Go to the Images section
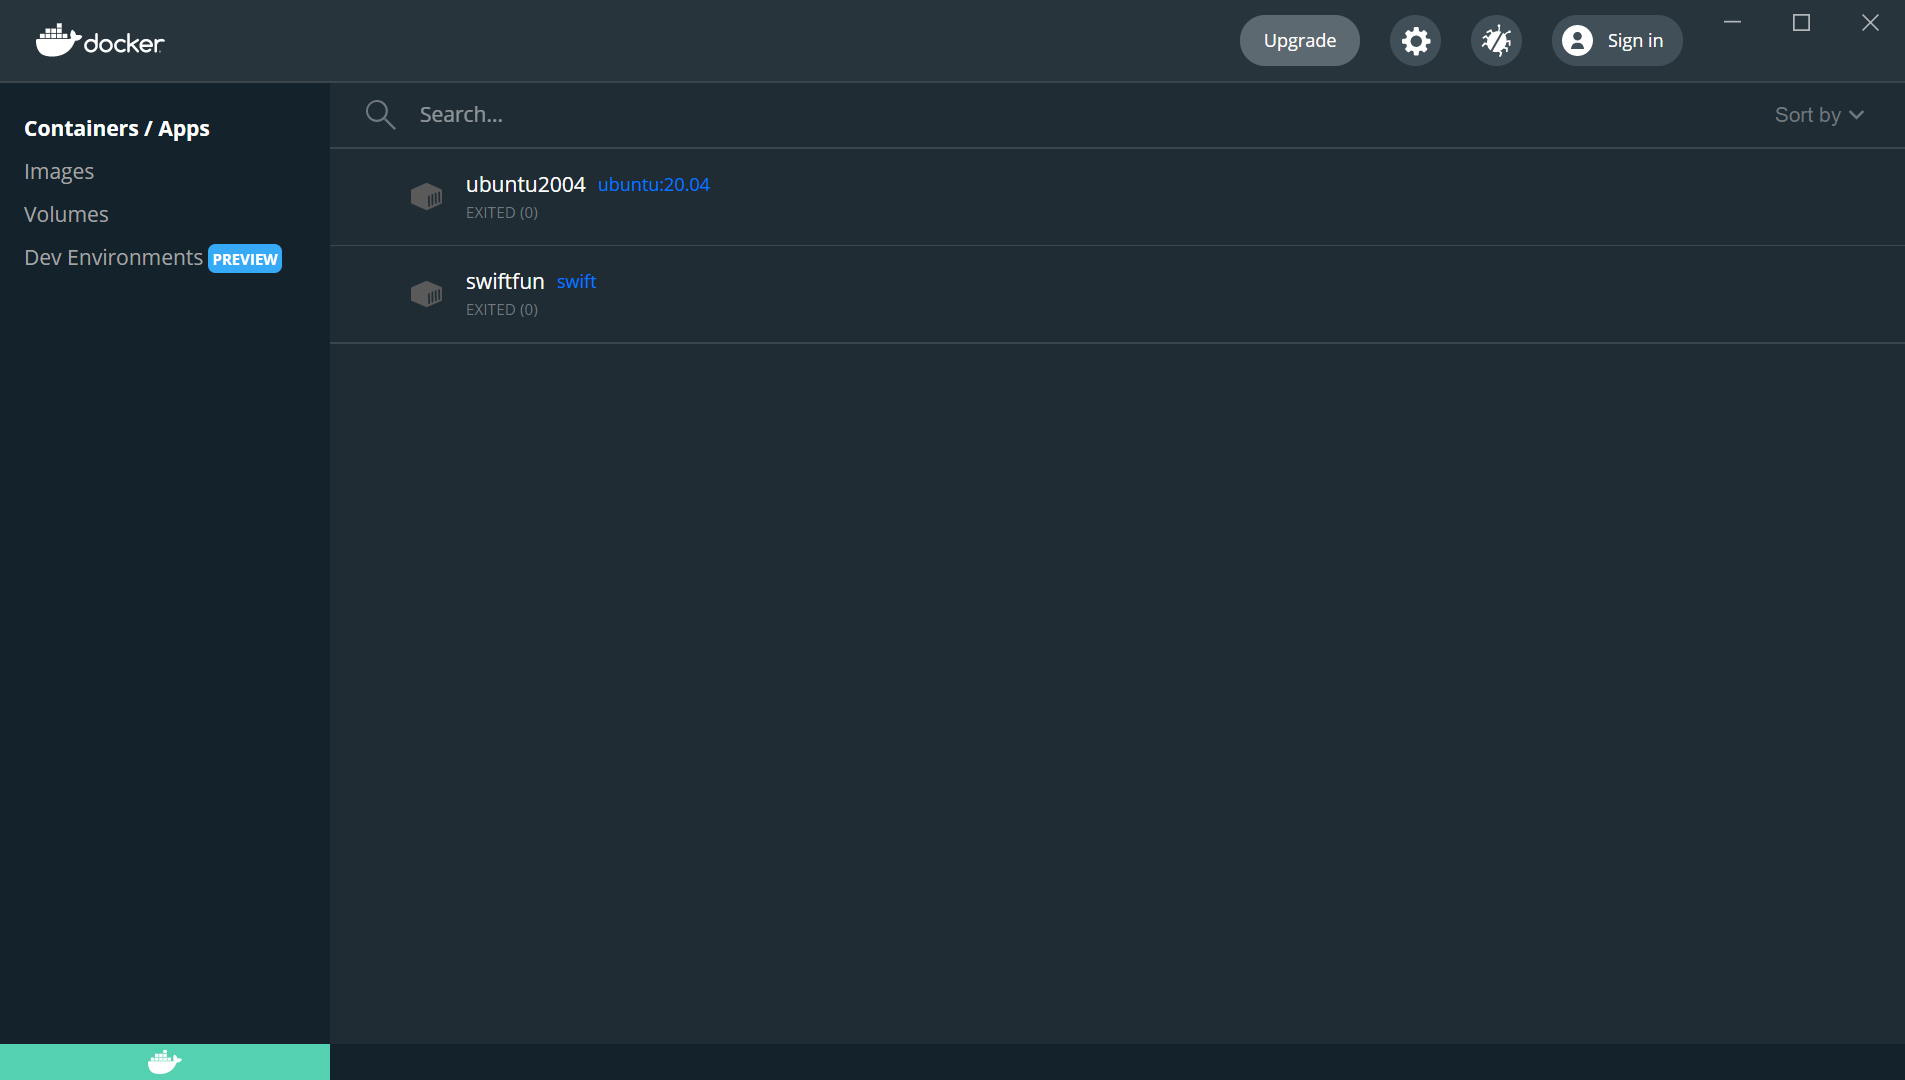1905x1080 pixels. coord(59,171)
